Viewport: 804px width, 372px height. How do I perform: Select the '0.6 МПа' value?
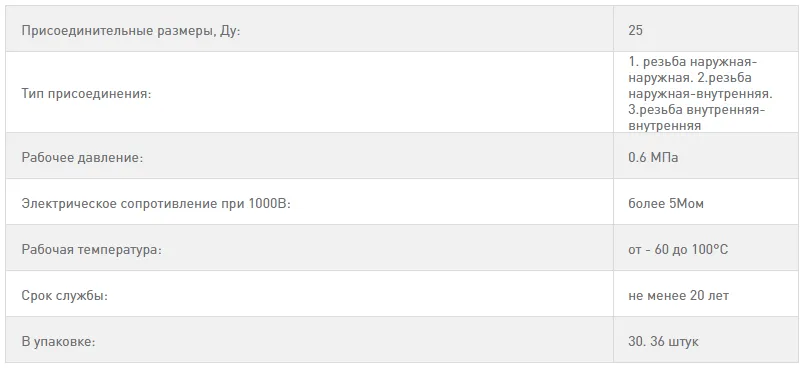click(x=653, y=158)
